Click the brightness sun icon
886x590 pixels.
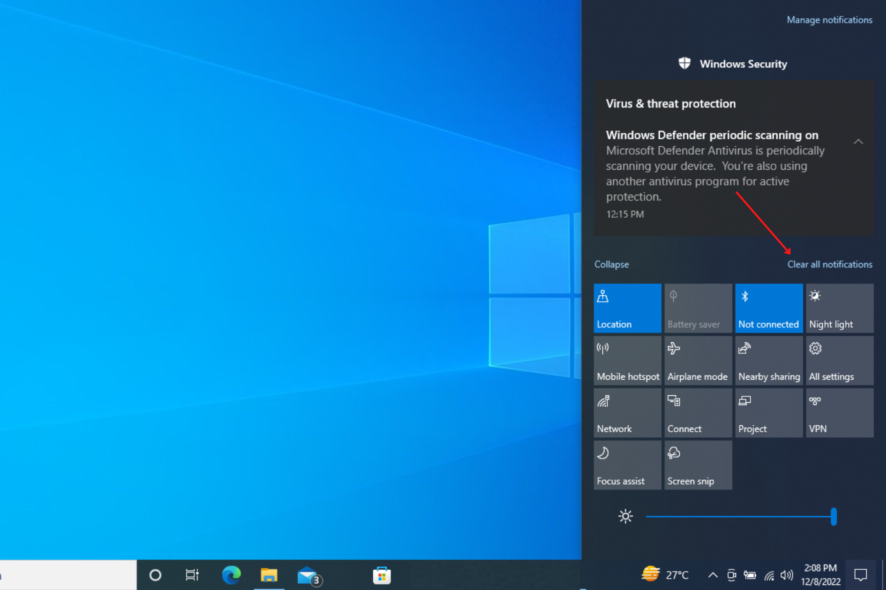(x=626, y=516)
